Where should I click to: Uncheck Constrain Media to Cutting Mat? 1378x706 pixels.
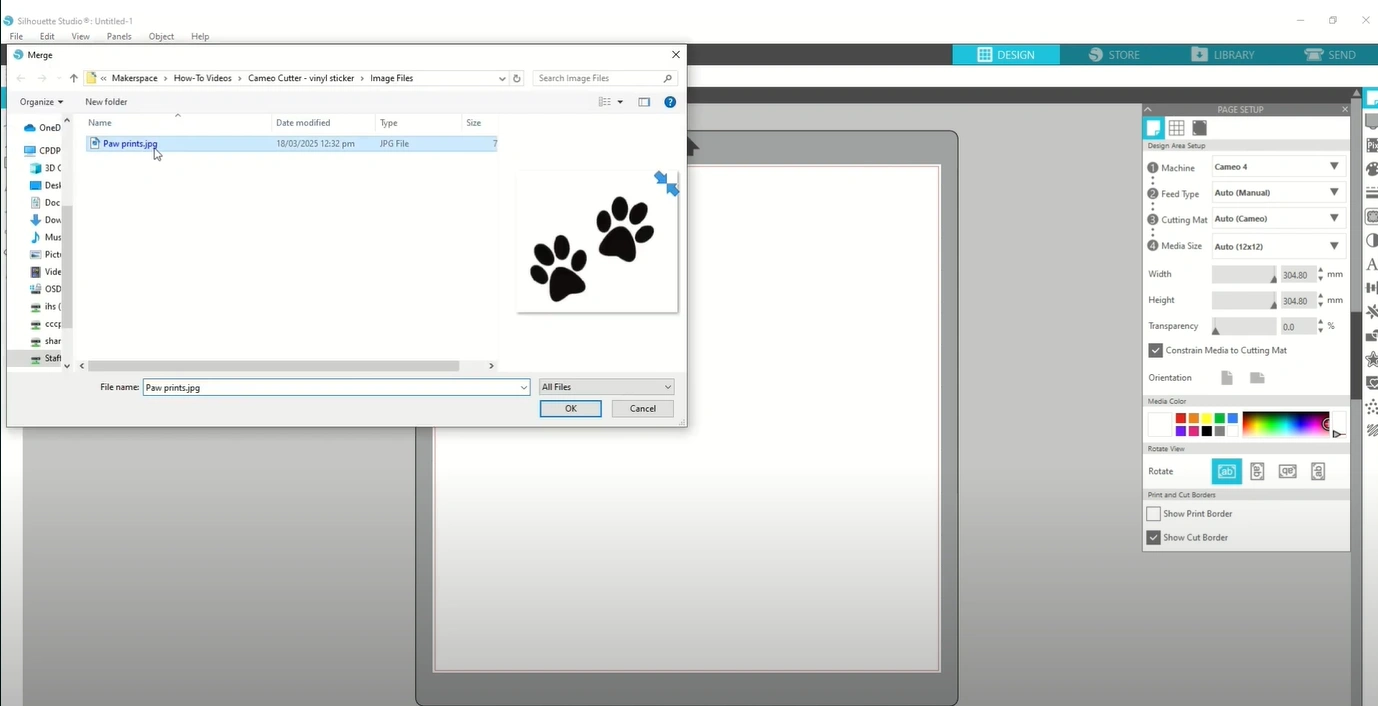pyautogui.click(x=1155, y=351)
